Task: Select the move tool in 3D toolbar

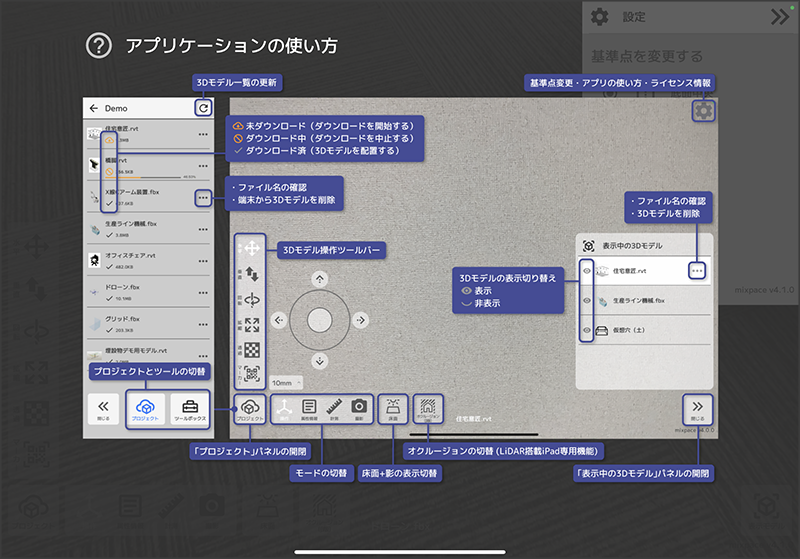Action: [x=251, y=248]
